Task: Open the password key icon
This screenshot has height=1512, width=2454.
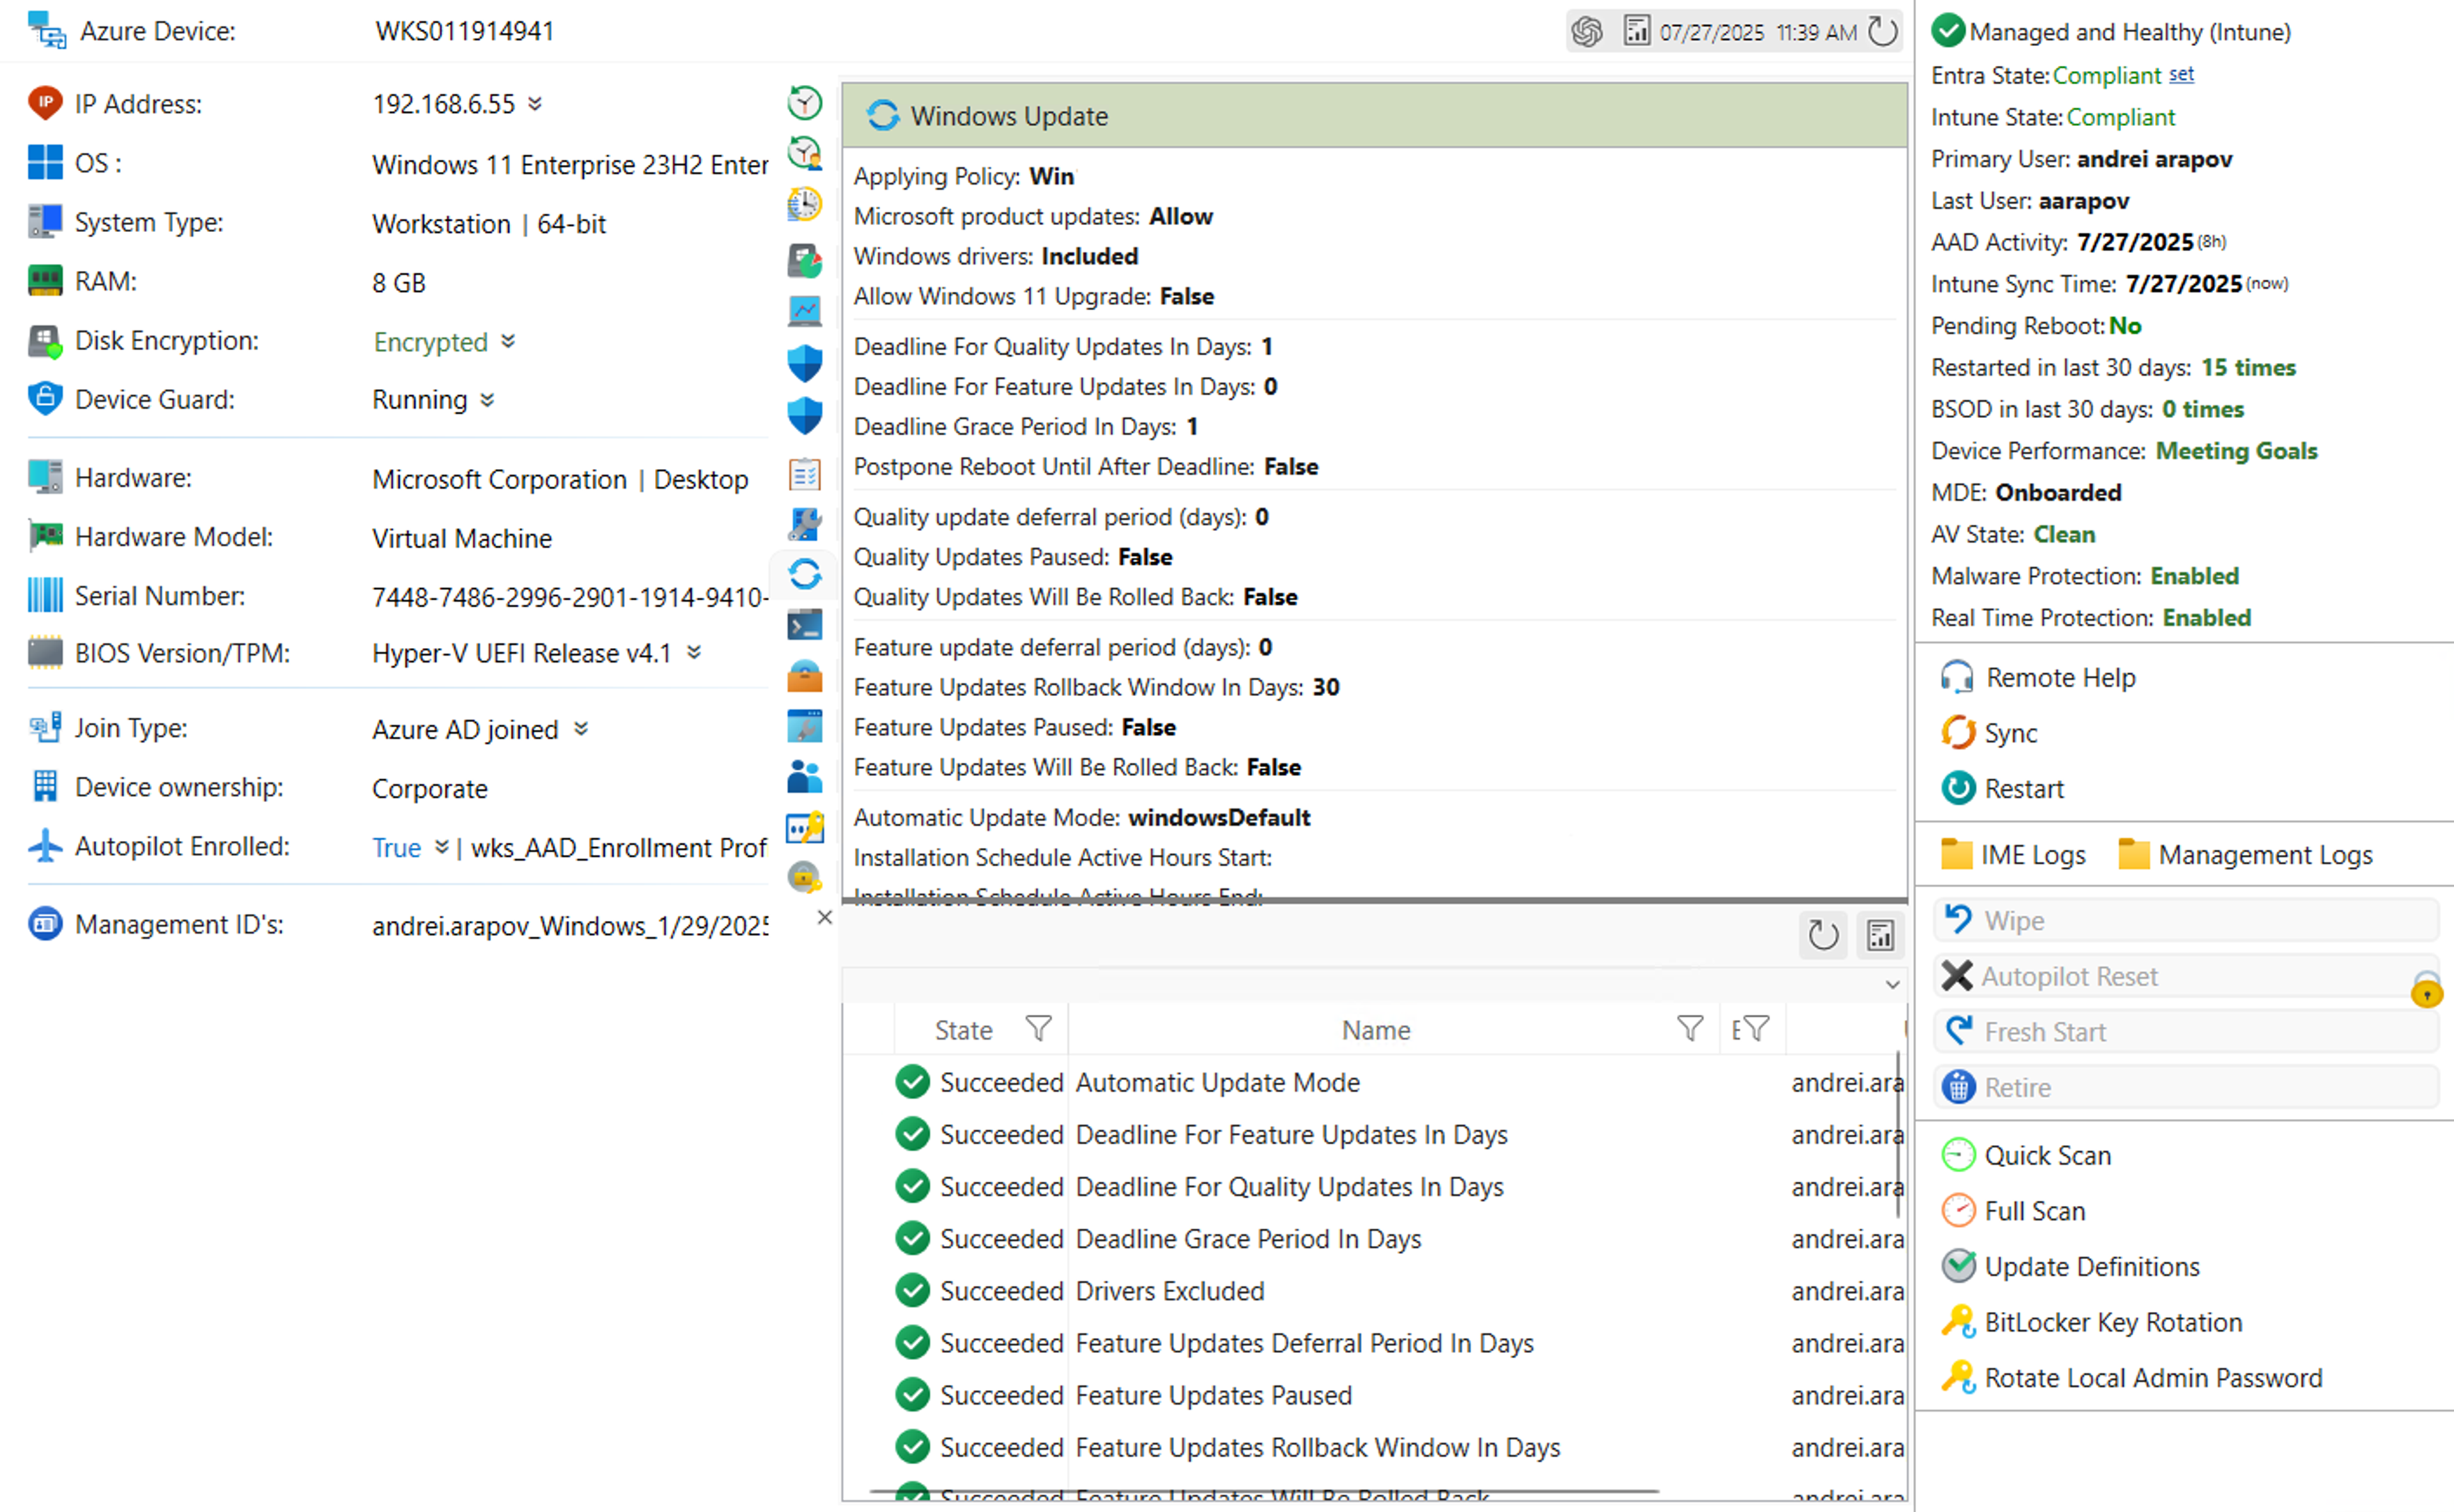Action: click(804, 827)
